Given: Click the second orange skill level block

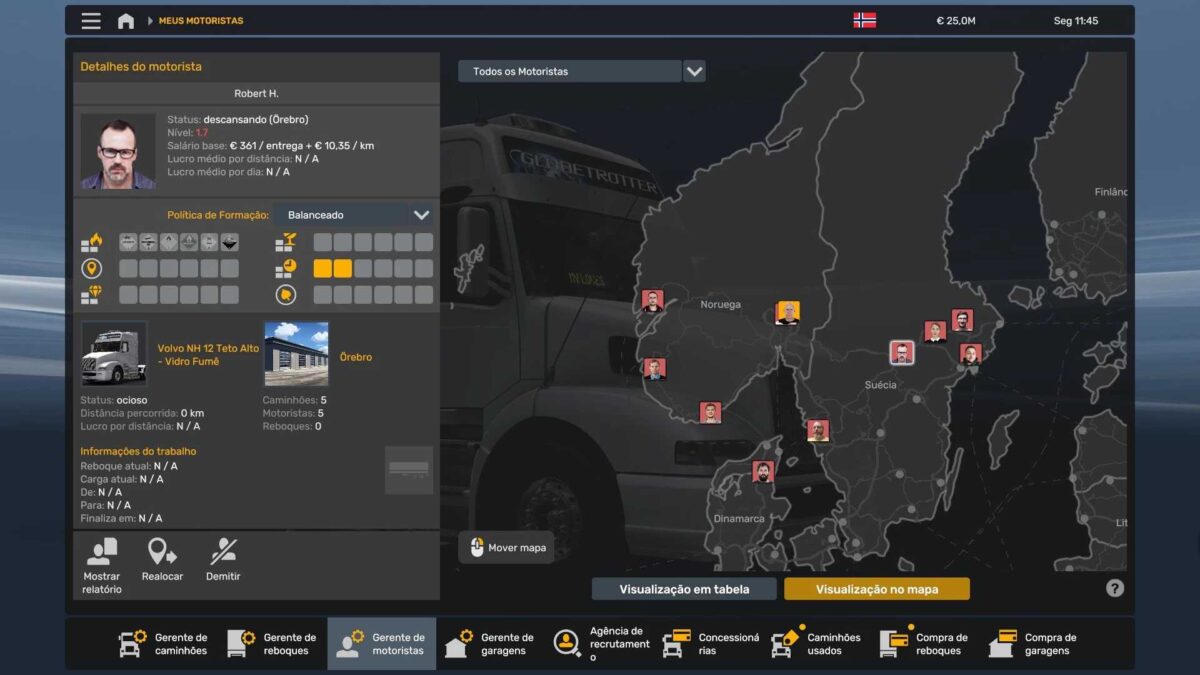Looking at the screenshot, I should 343,268.
